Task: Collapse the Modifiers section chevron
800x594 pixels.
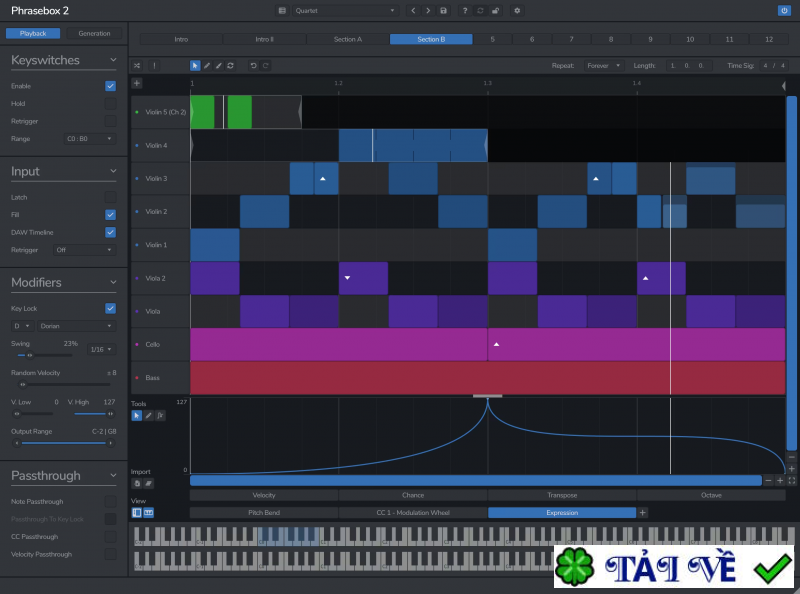Action: (x=113, y=283)
